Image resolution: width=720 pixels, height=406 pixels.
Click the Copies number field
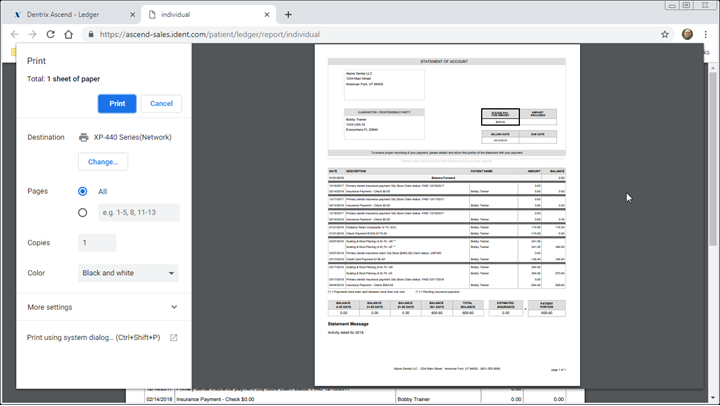point(97,242)
